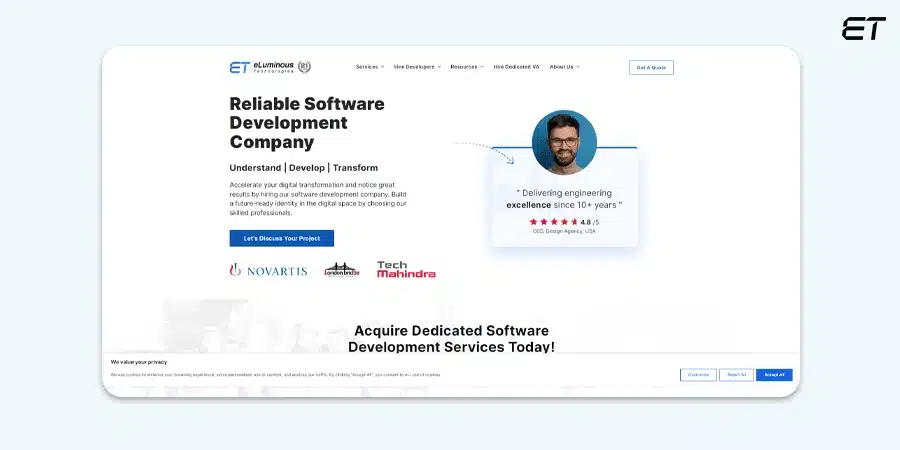Click the red star rating icons
Screen dimensions: 900x450
tap(553, 222)
